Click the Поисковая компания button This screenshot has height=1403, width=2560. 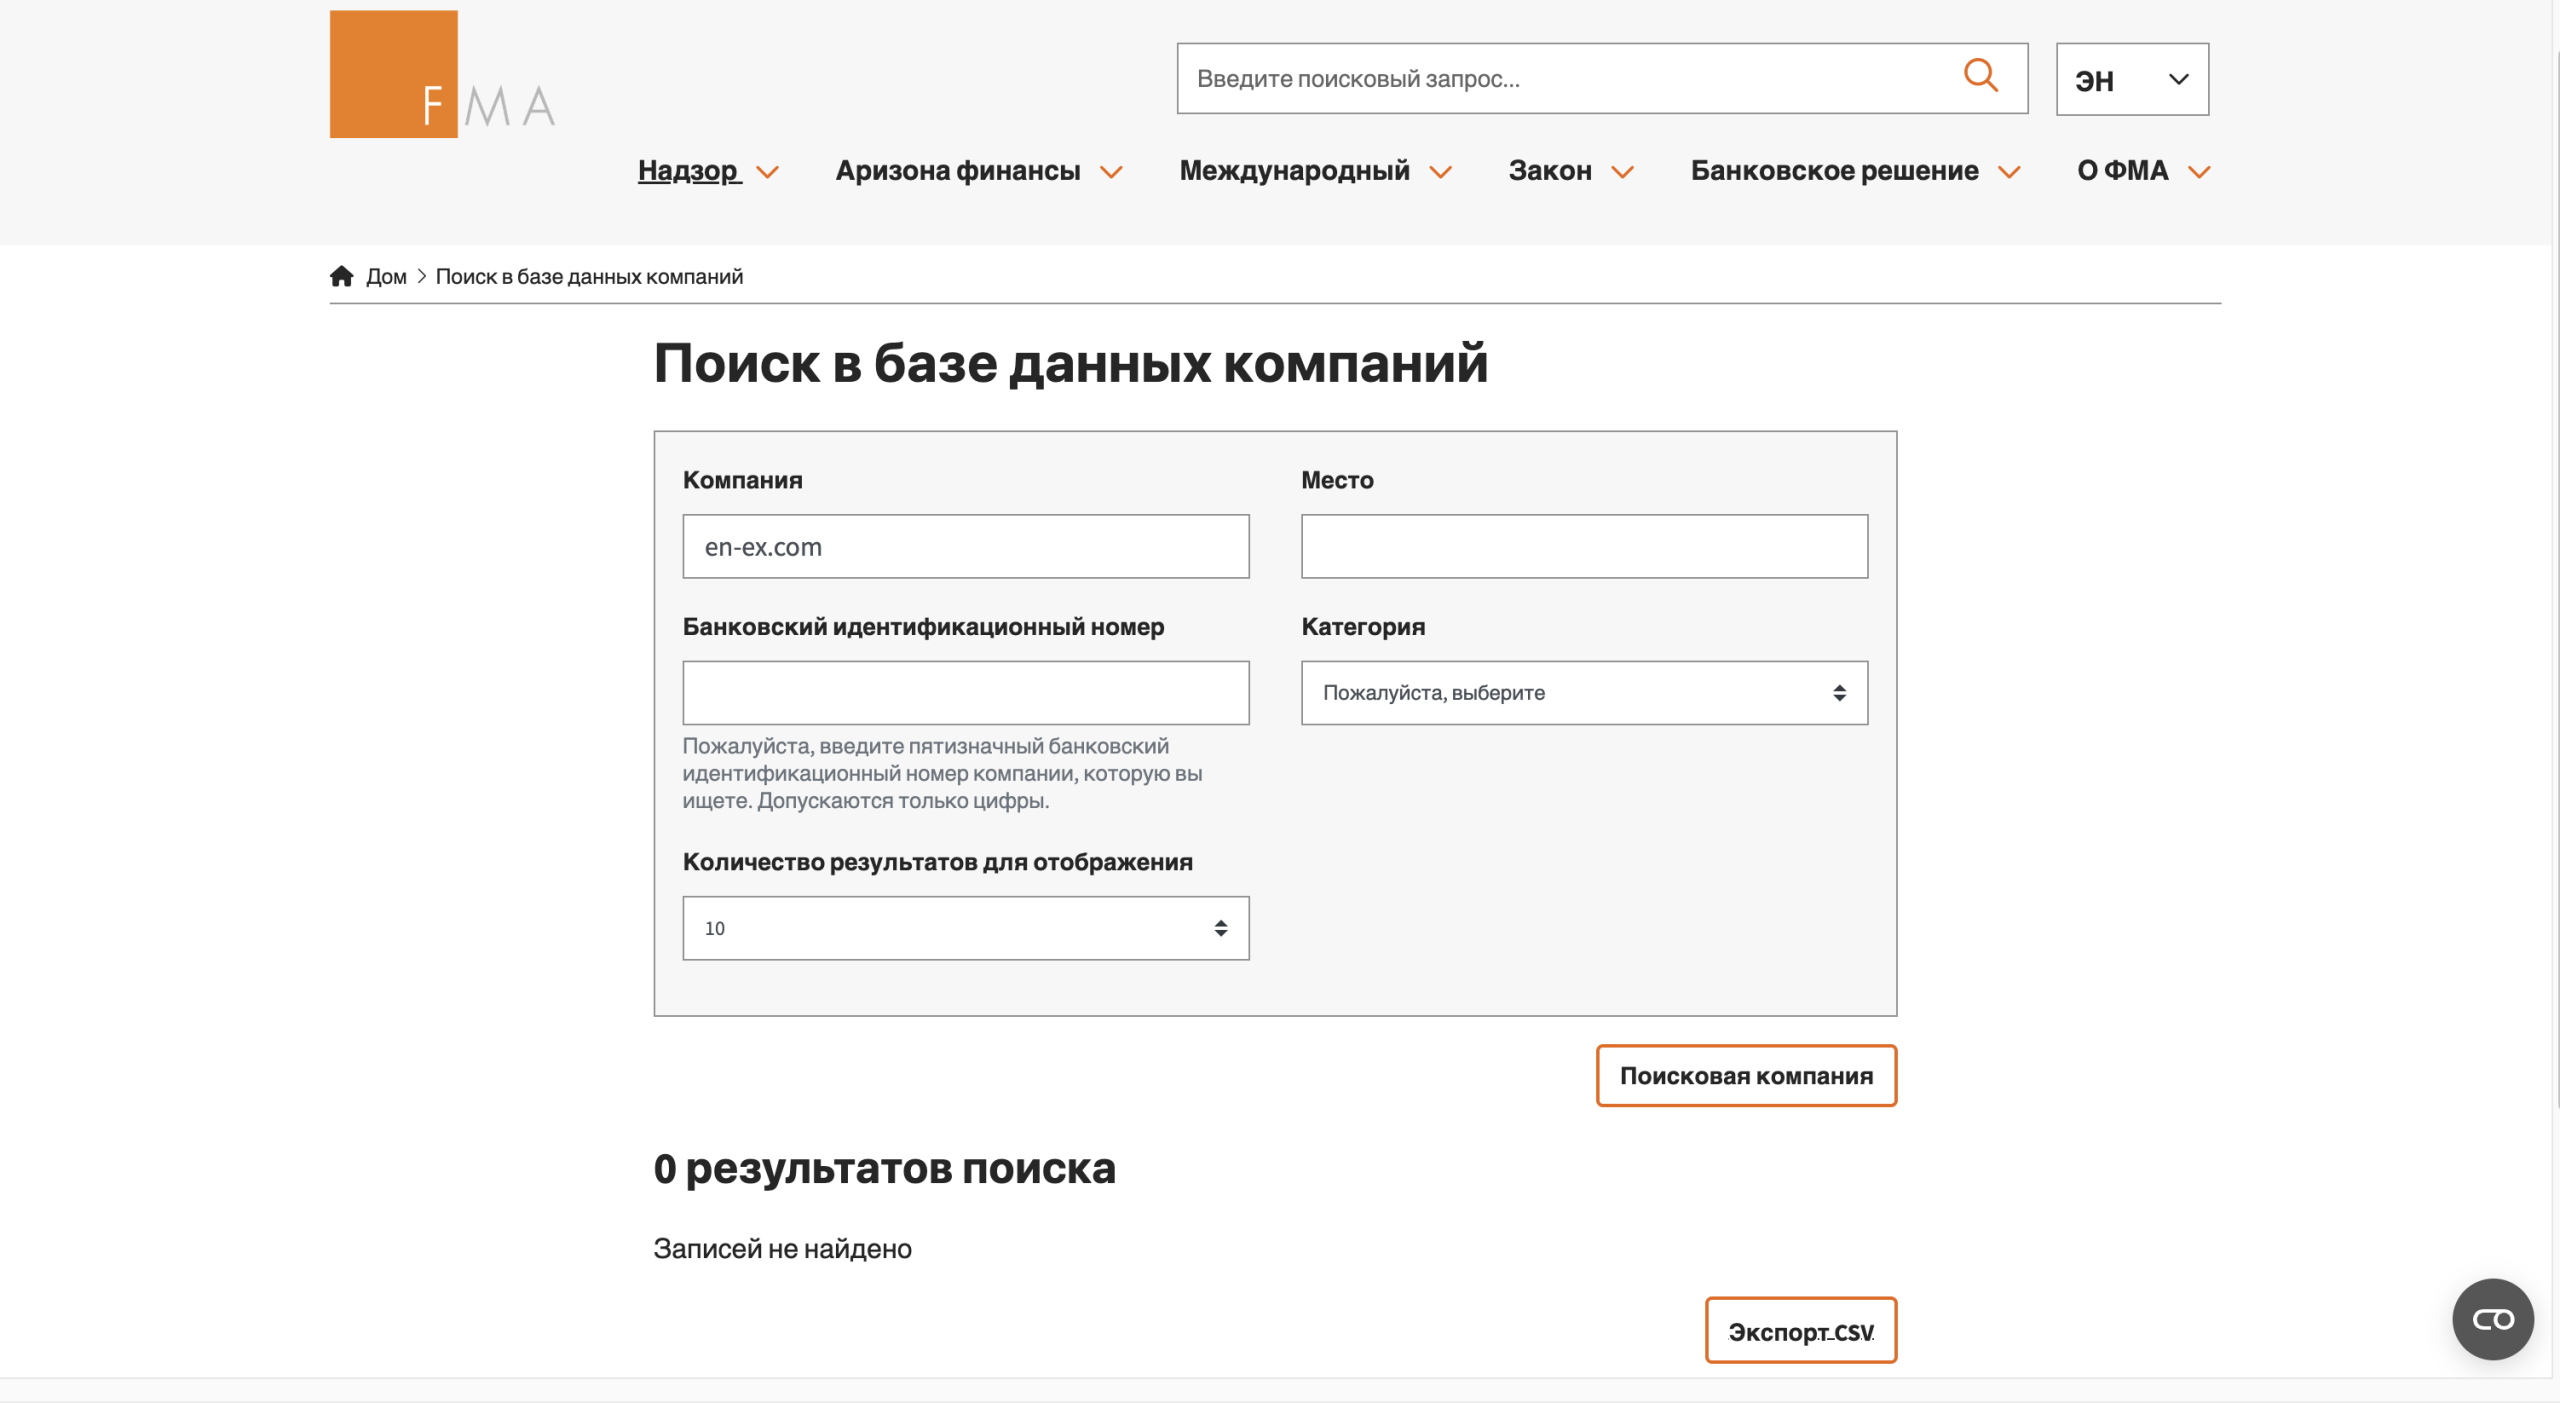pyautogui.click(x=1746, y=1075)
